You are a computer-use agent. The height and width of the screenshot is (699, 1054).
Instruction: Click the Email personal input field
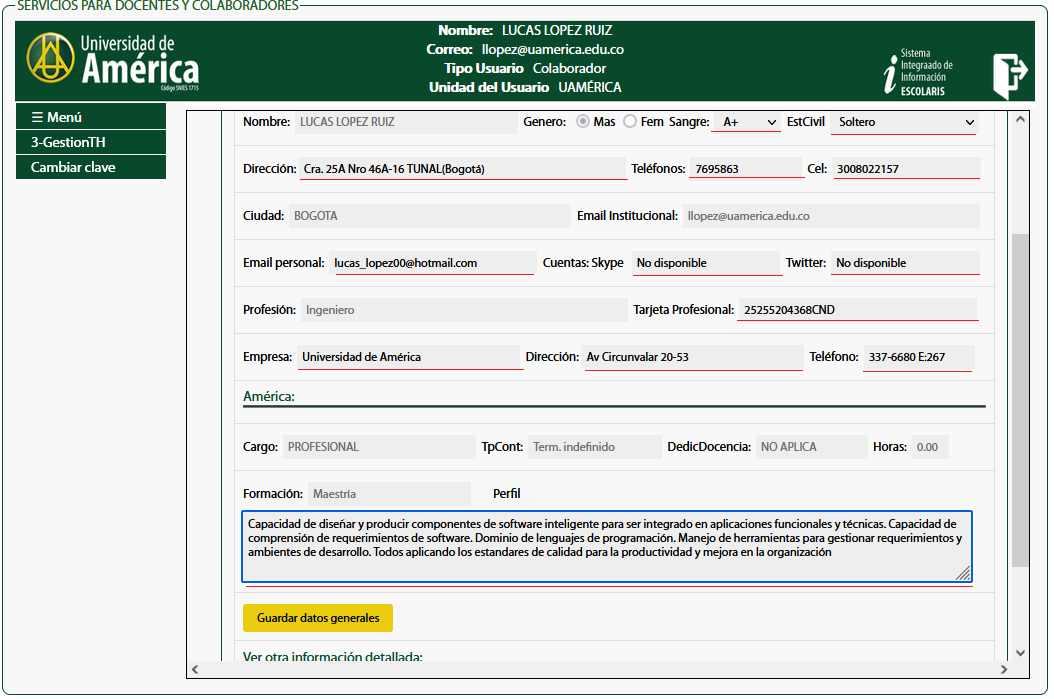[432, 263]
